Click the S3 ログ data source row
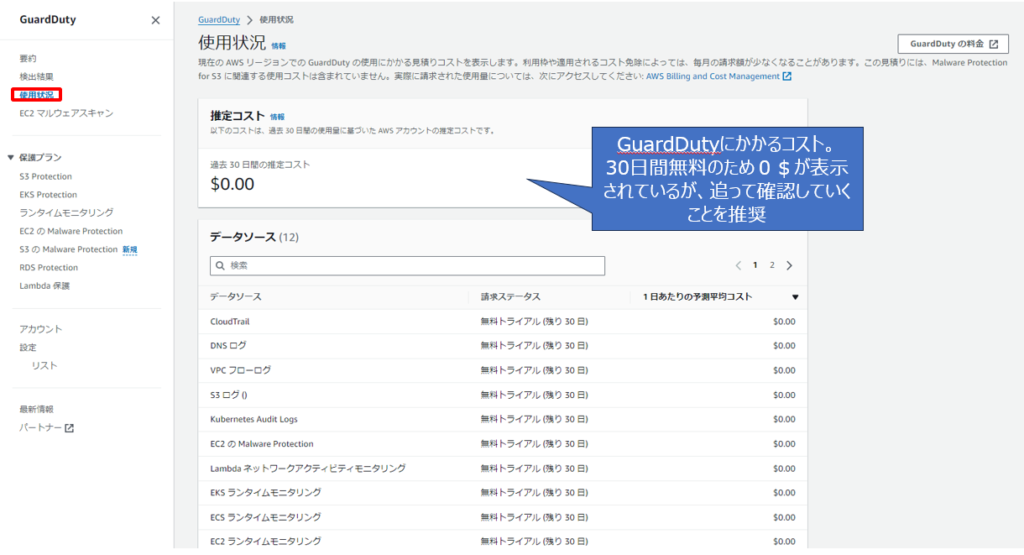Viewport: 1024px width, 555px height. (503, 395)
